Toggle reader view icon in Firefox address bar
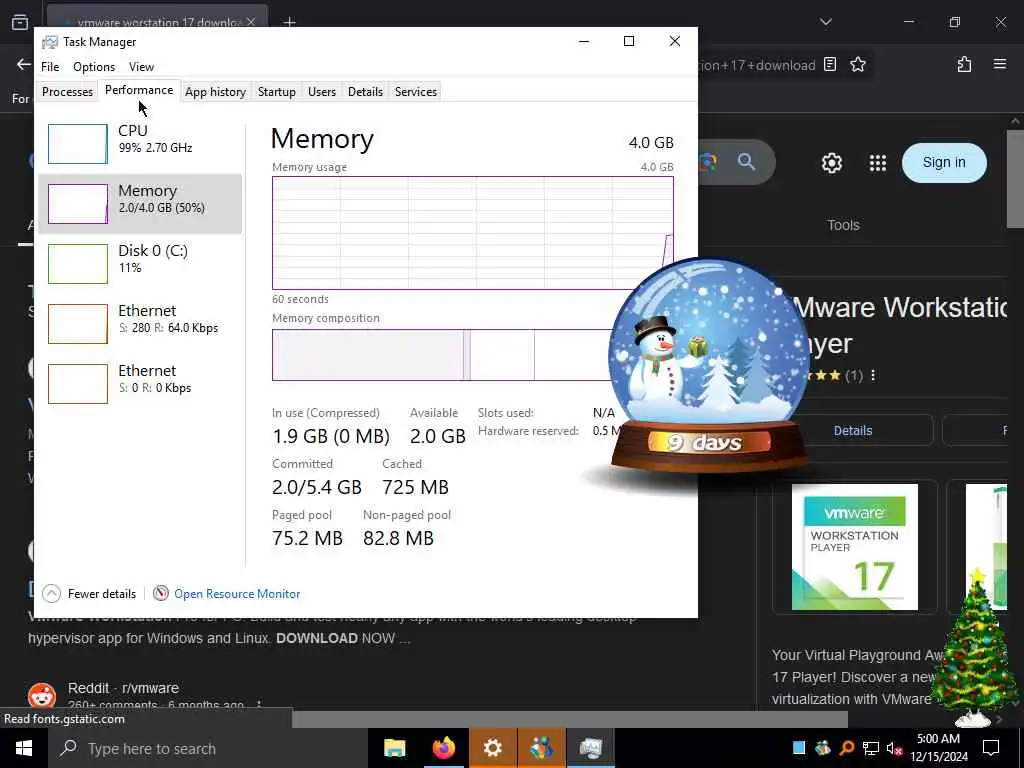 coord(830,64)
